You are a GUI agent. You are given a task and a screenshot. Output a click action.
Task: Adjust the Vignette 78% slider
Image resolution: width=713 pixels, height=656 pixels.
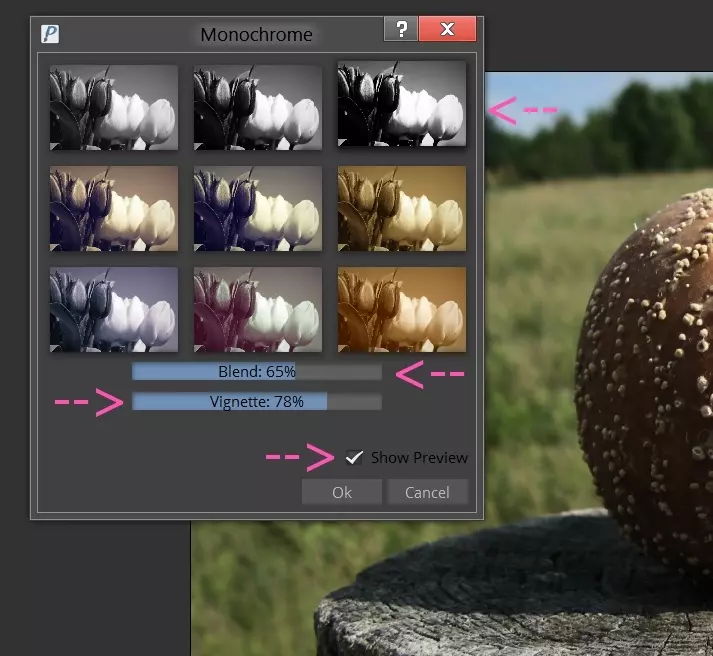click(x=256, y=401)
